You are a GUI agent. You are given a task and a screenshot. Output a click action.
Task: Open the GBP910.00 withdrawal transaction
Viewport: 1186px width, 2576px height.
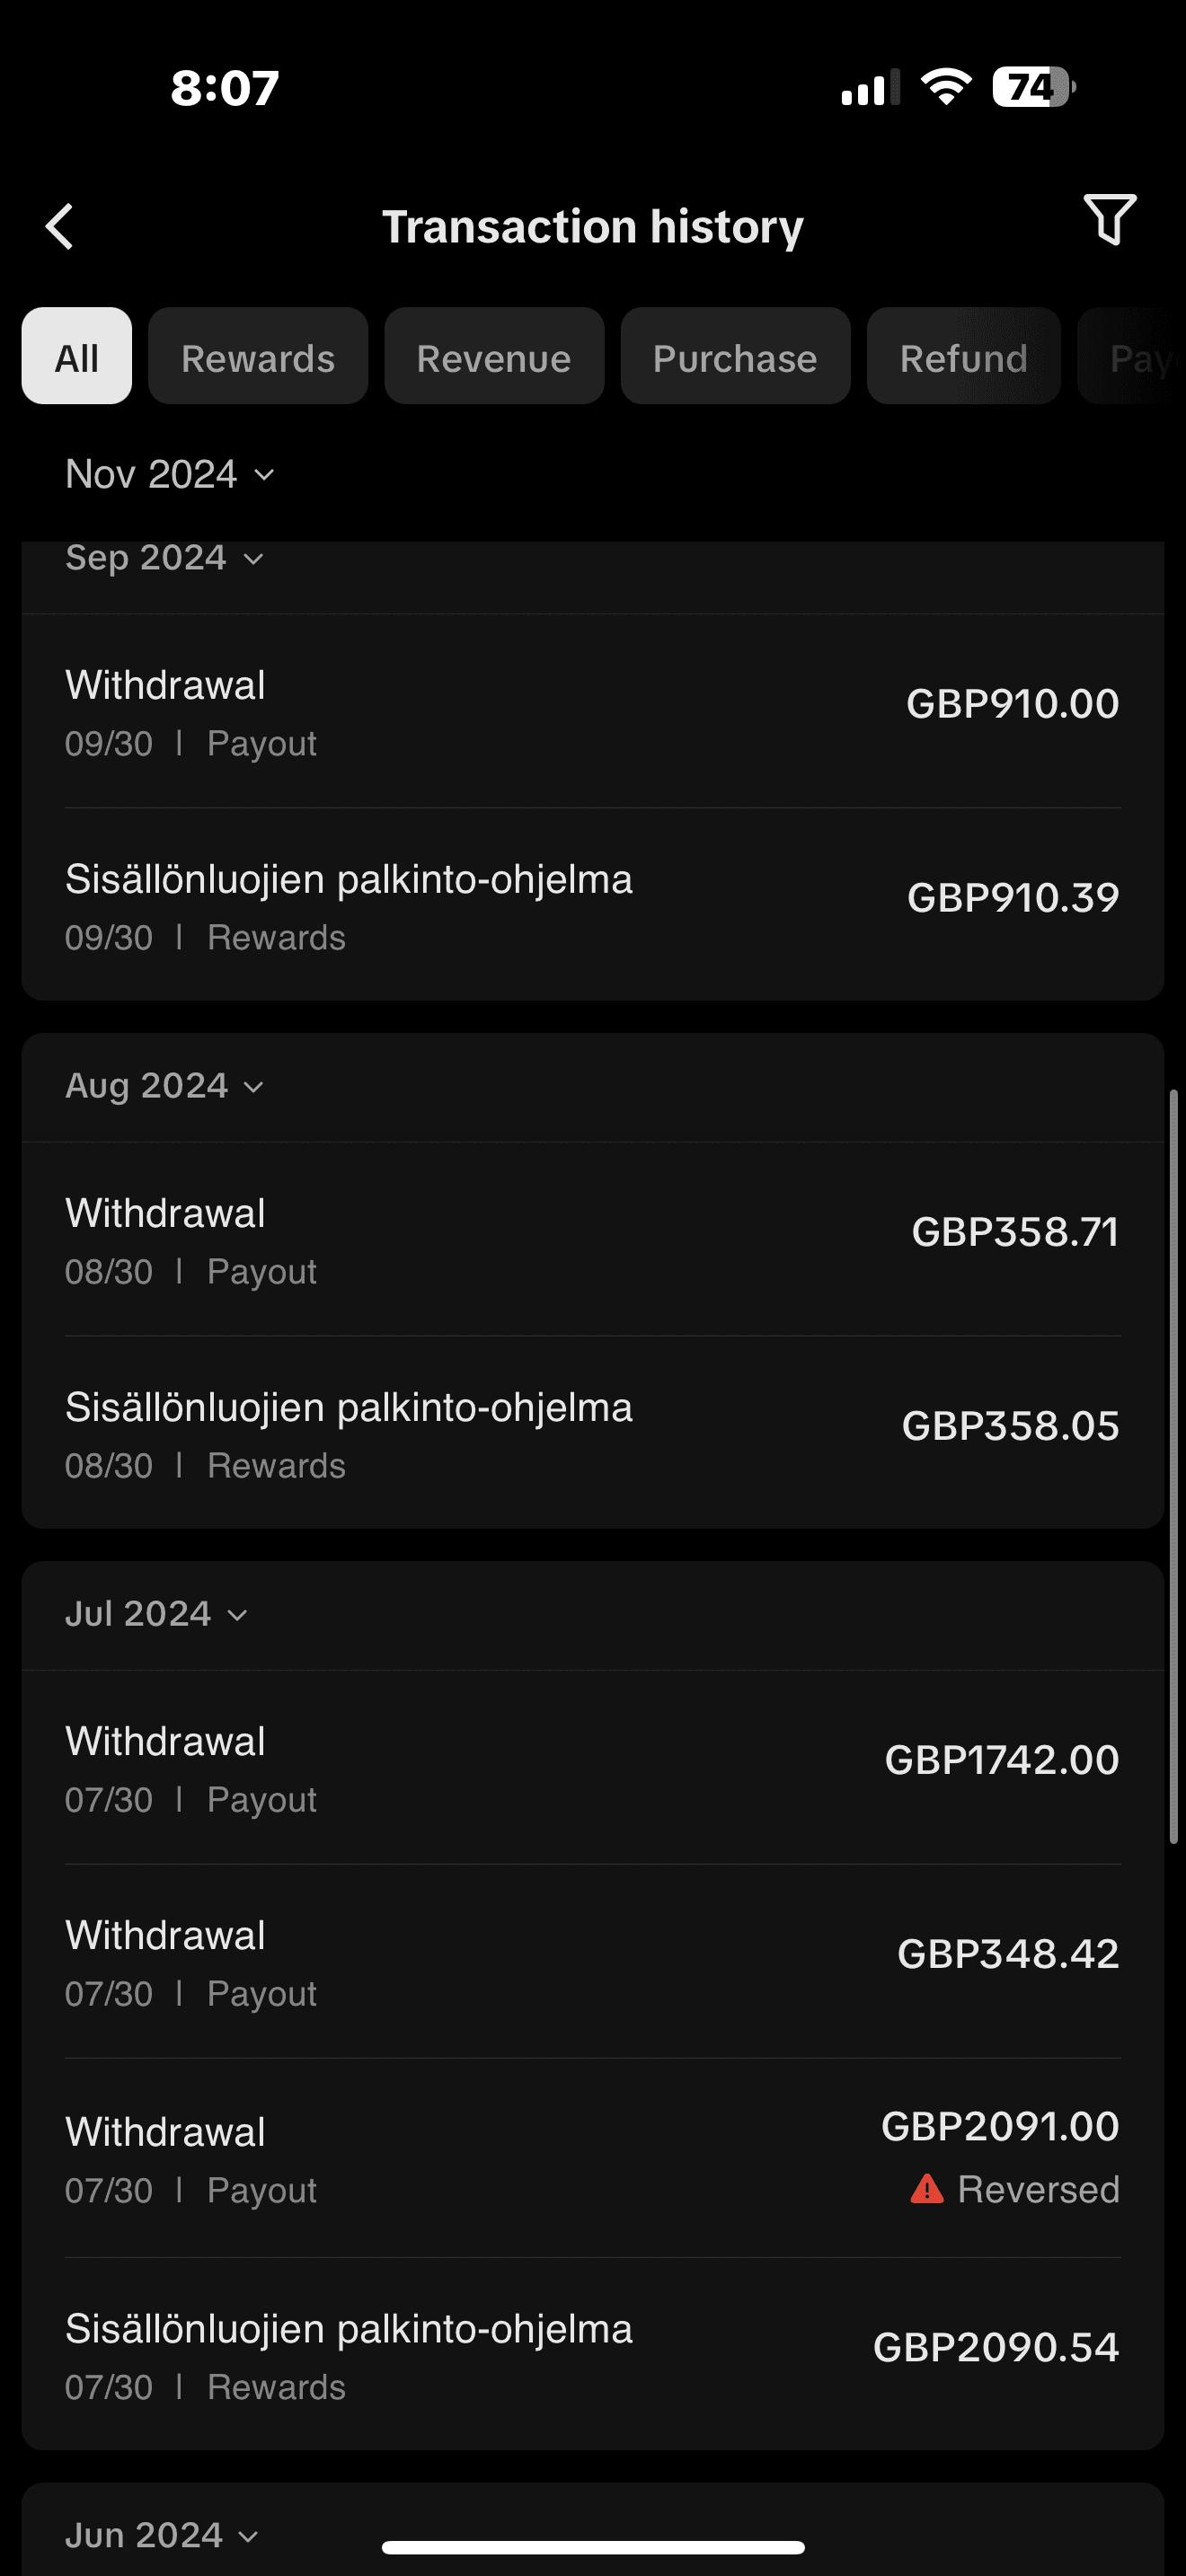click(x=592, y=712)
